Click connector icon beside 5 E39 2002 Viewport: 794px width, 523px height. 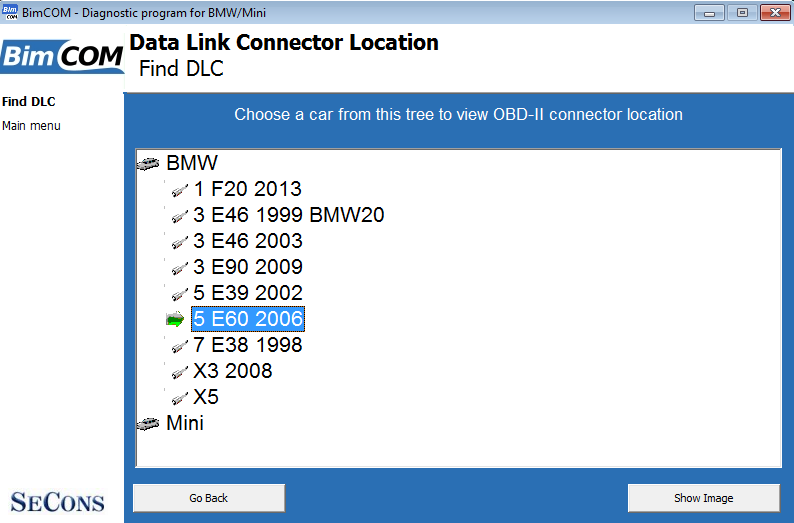[180, 294]
